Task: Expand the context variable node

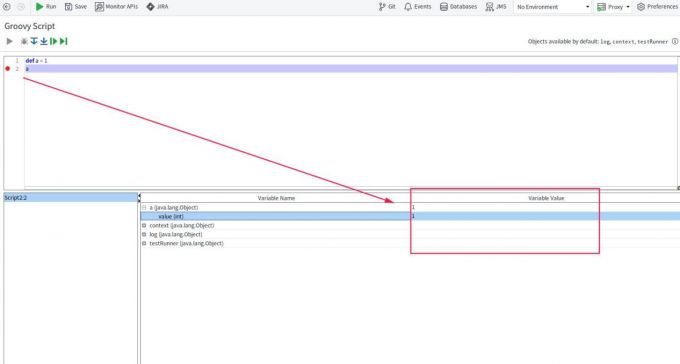Action: click(144, 226)
